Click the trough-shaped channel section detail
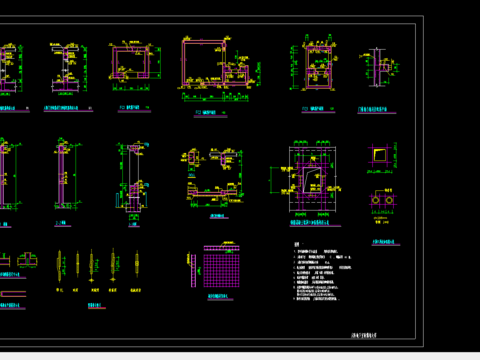The height and width of the screenshot is (360, 480). pos(212,177)
